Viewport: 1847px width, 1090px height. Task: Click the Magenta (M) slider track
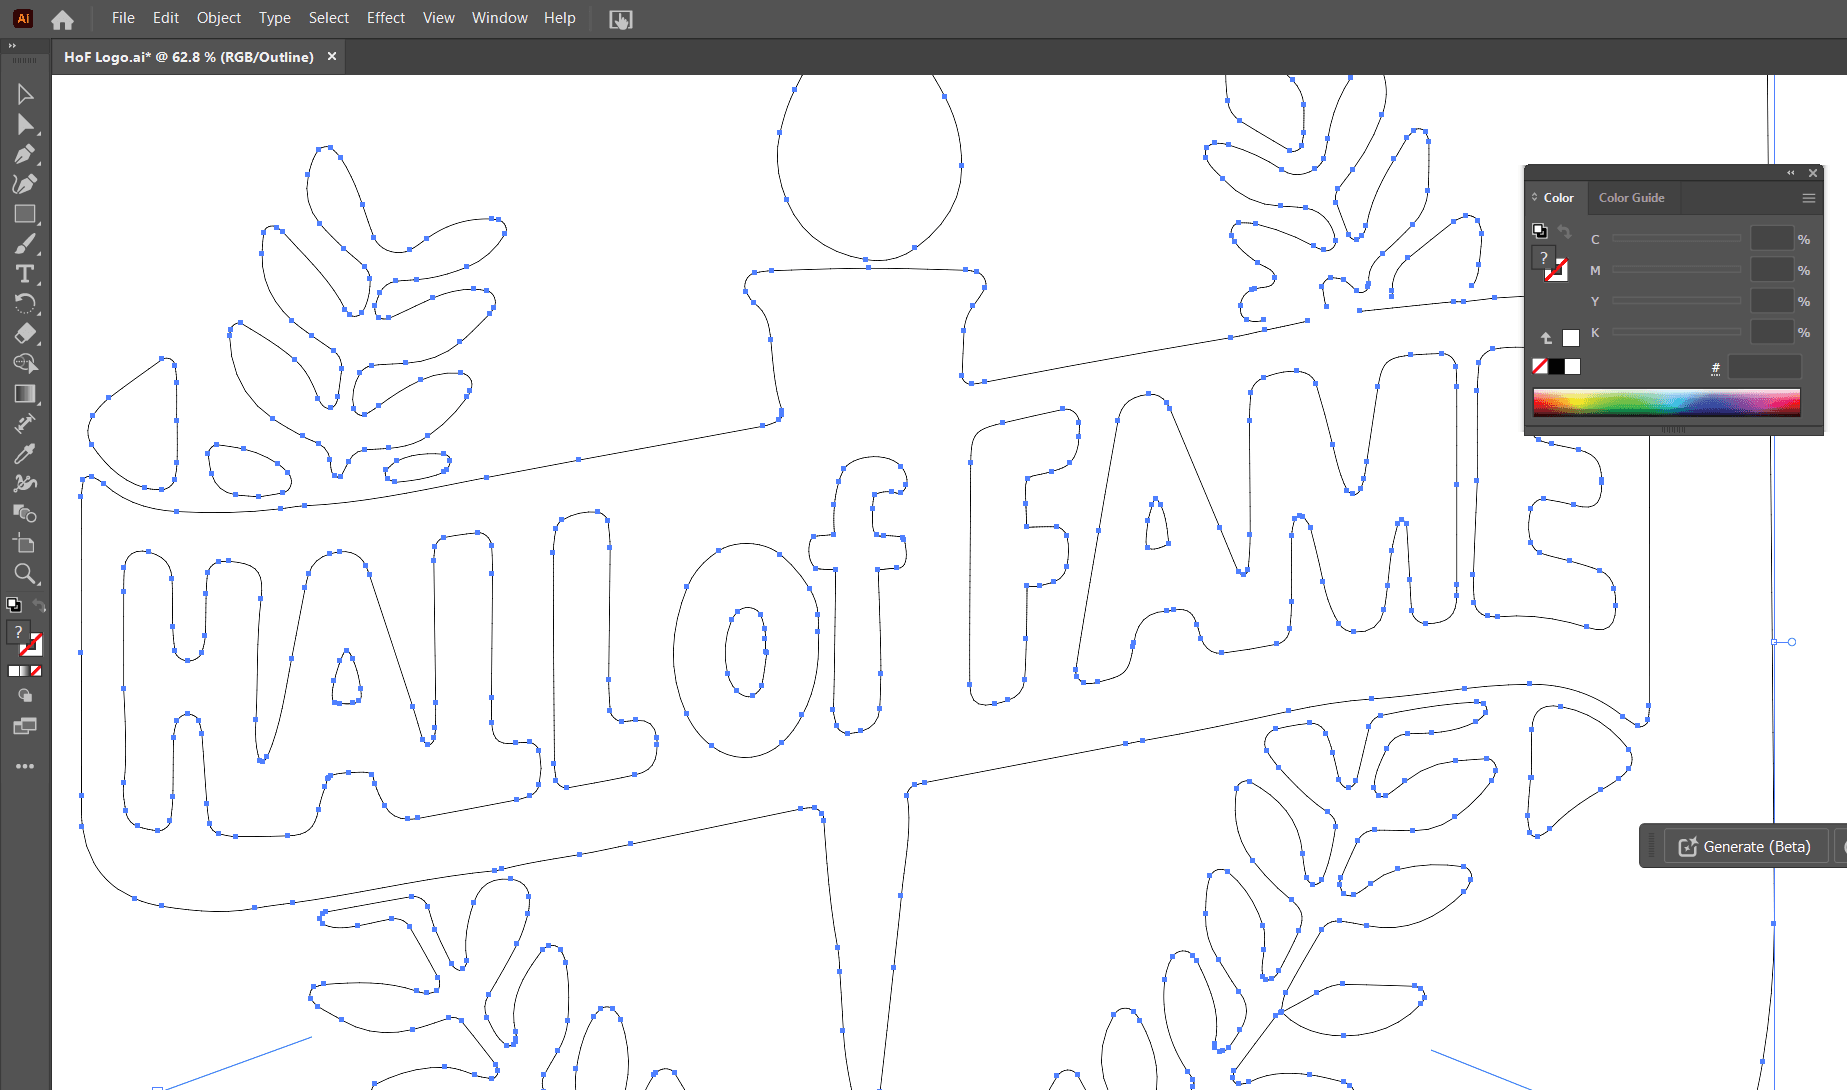pyautogui.click(x=1677, y=270)
